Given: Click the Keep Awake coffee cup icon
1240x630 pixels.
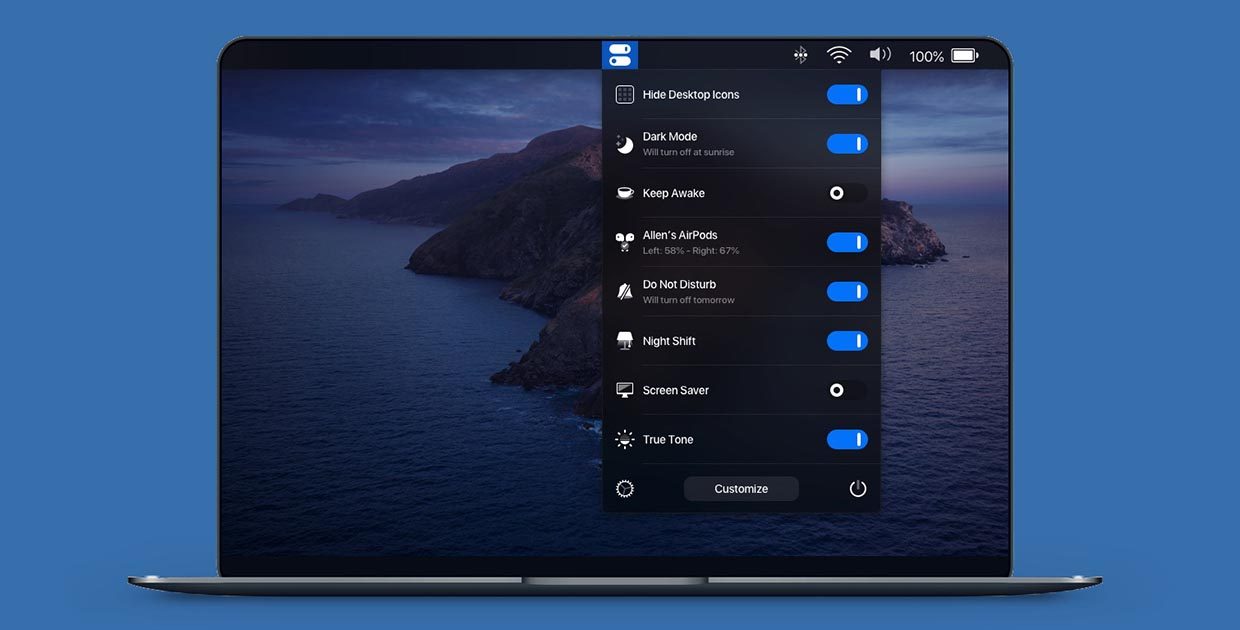Looking at the screenshot, I should click(x=625, y=193).
